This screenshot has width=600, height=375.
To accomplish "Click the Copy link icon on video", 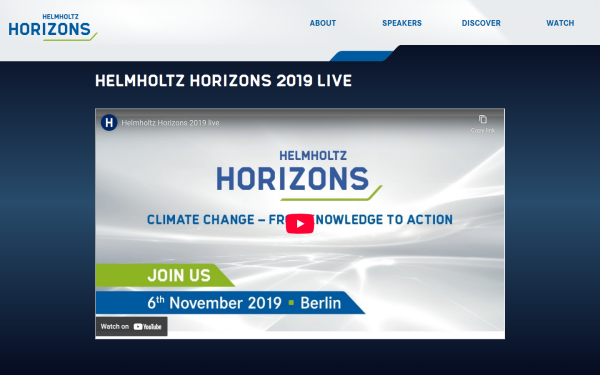I will coord(483,123).
